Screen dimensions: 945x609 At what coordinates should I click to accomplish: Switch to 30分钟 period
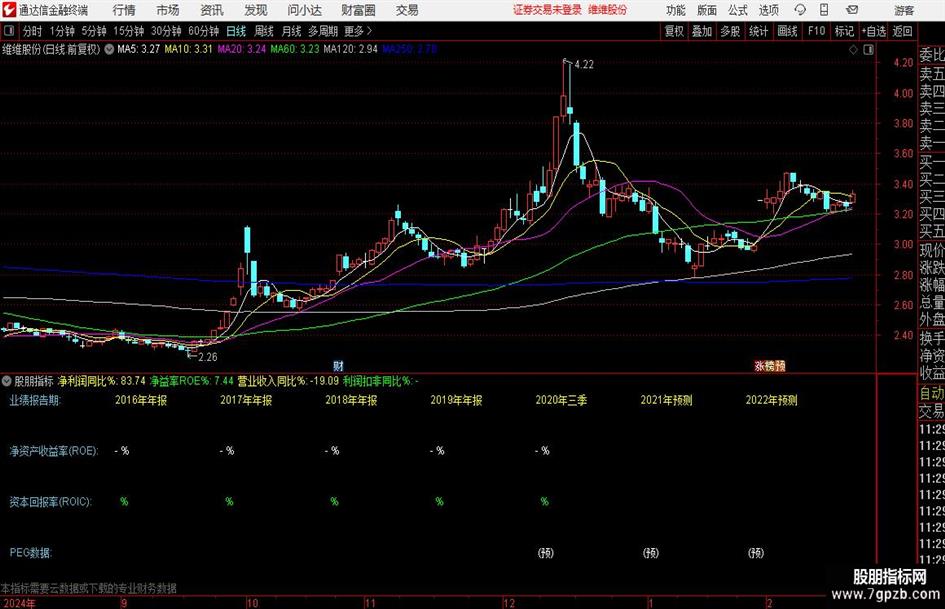click(166, 31)
